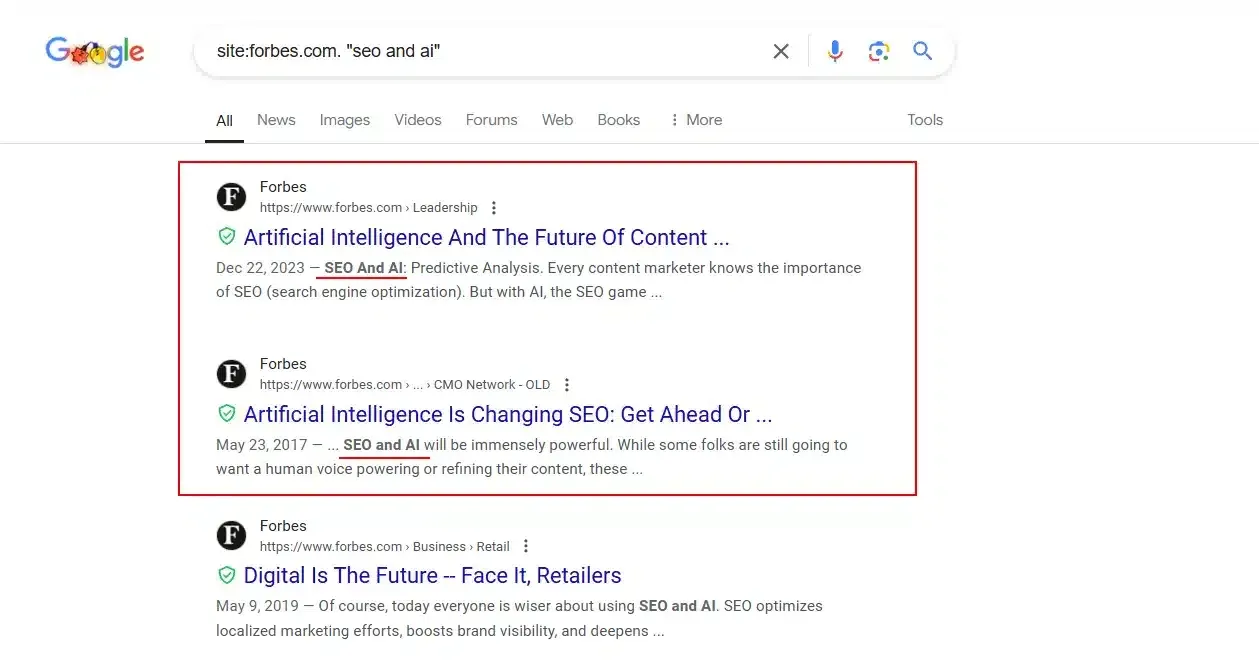Viewport: 1259px width, 665px height.
Task: Click the microphone icon for voice search
Action: coord(835,50)
